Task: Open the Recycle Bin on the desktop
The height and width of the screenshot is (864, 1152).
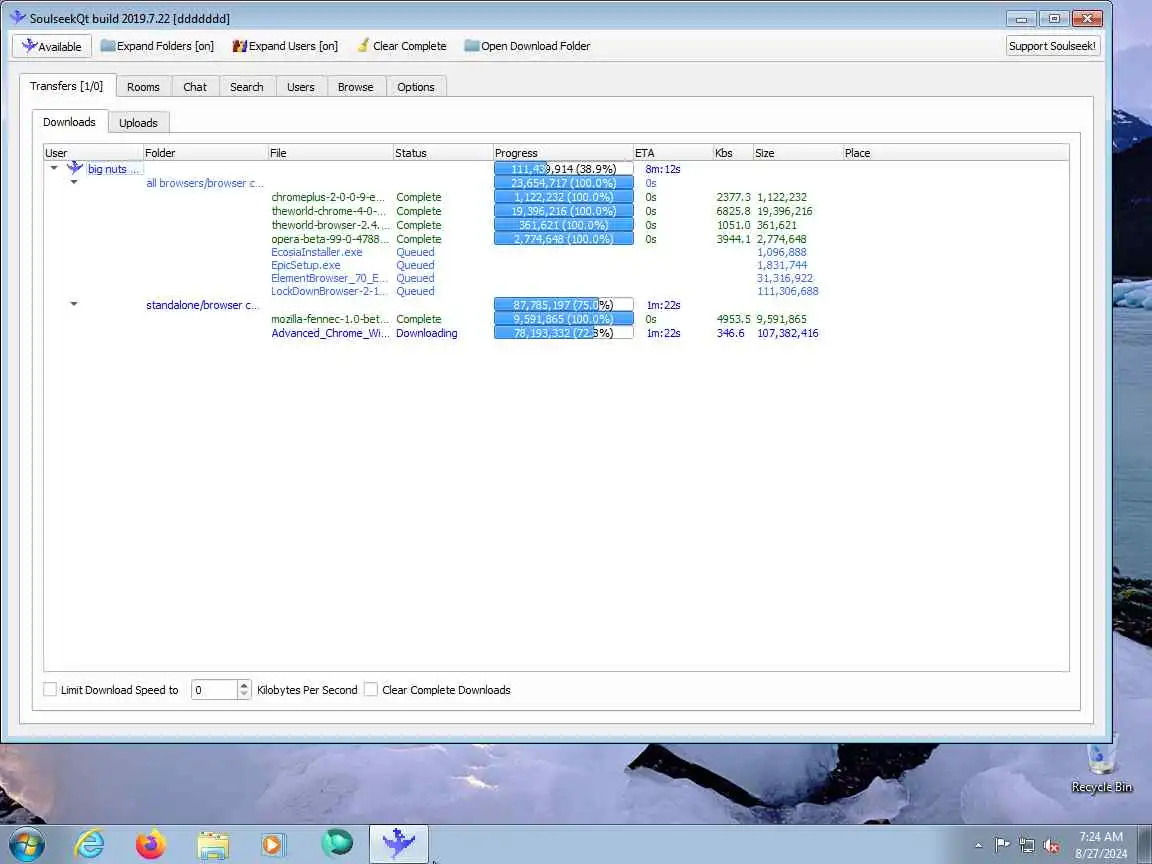Action: (1101, 769)
